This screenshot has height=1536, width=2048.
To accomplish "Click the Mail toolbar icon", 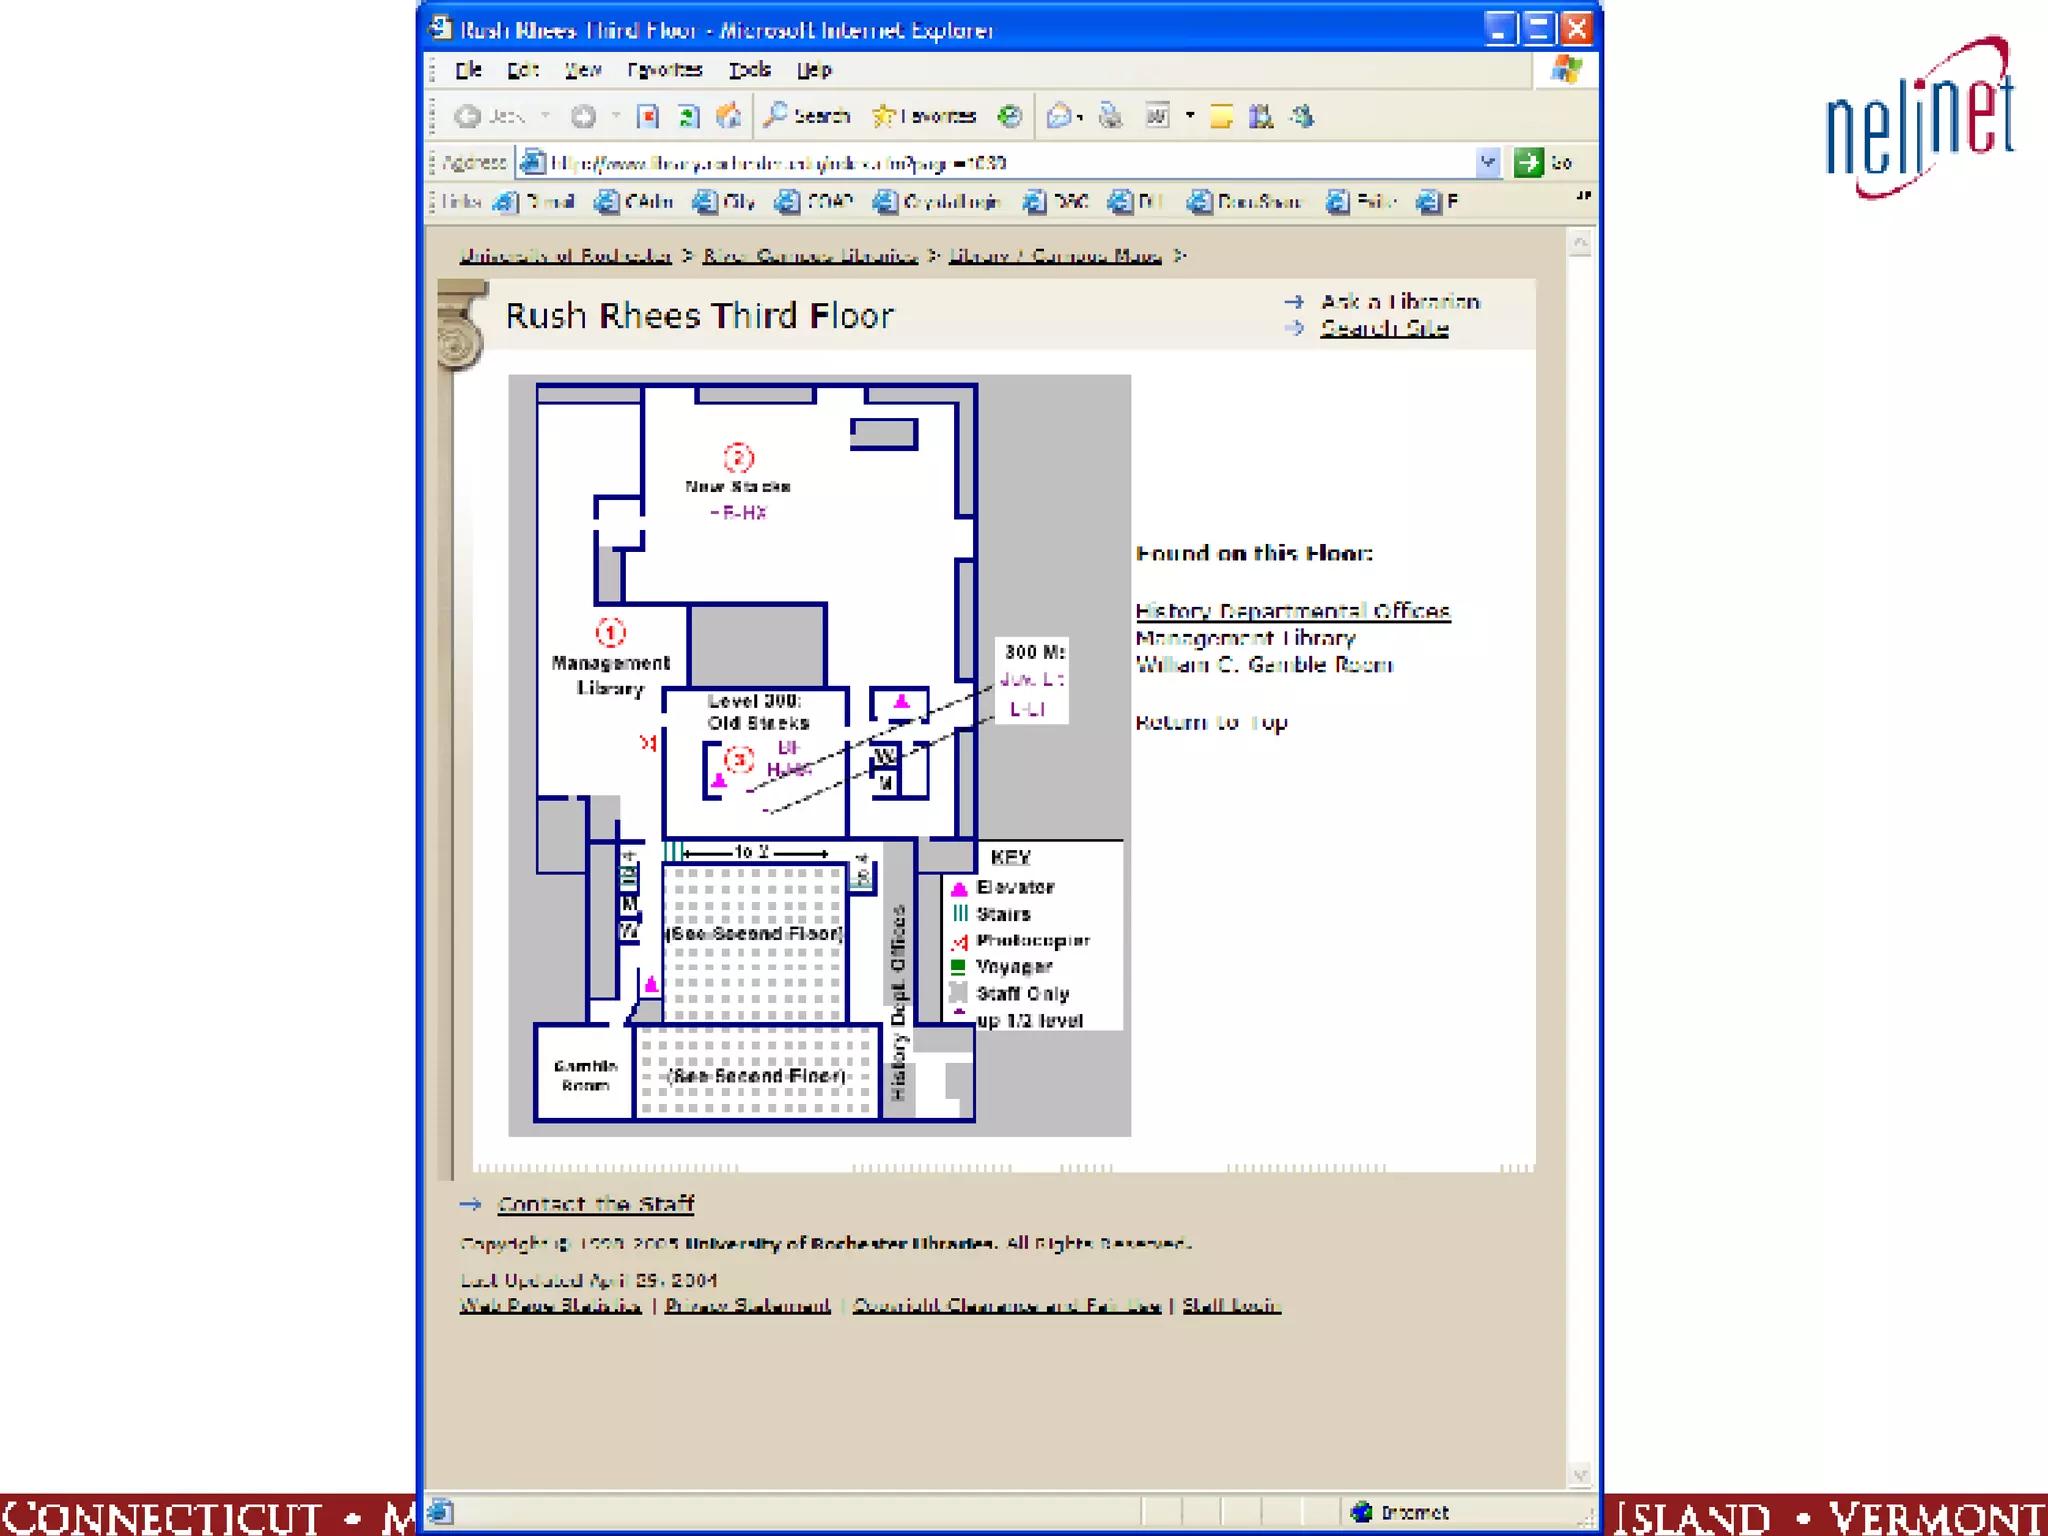I will click(x=1059, y=116).
